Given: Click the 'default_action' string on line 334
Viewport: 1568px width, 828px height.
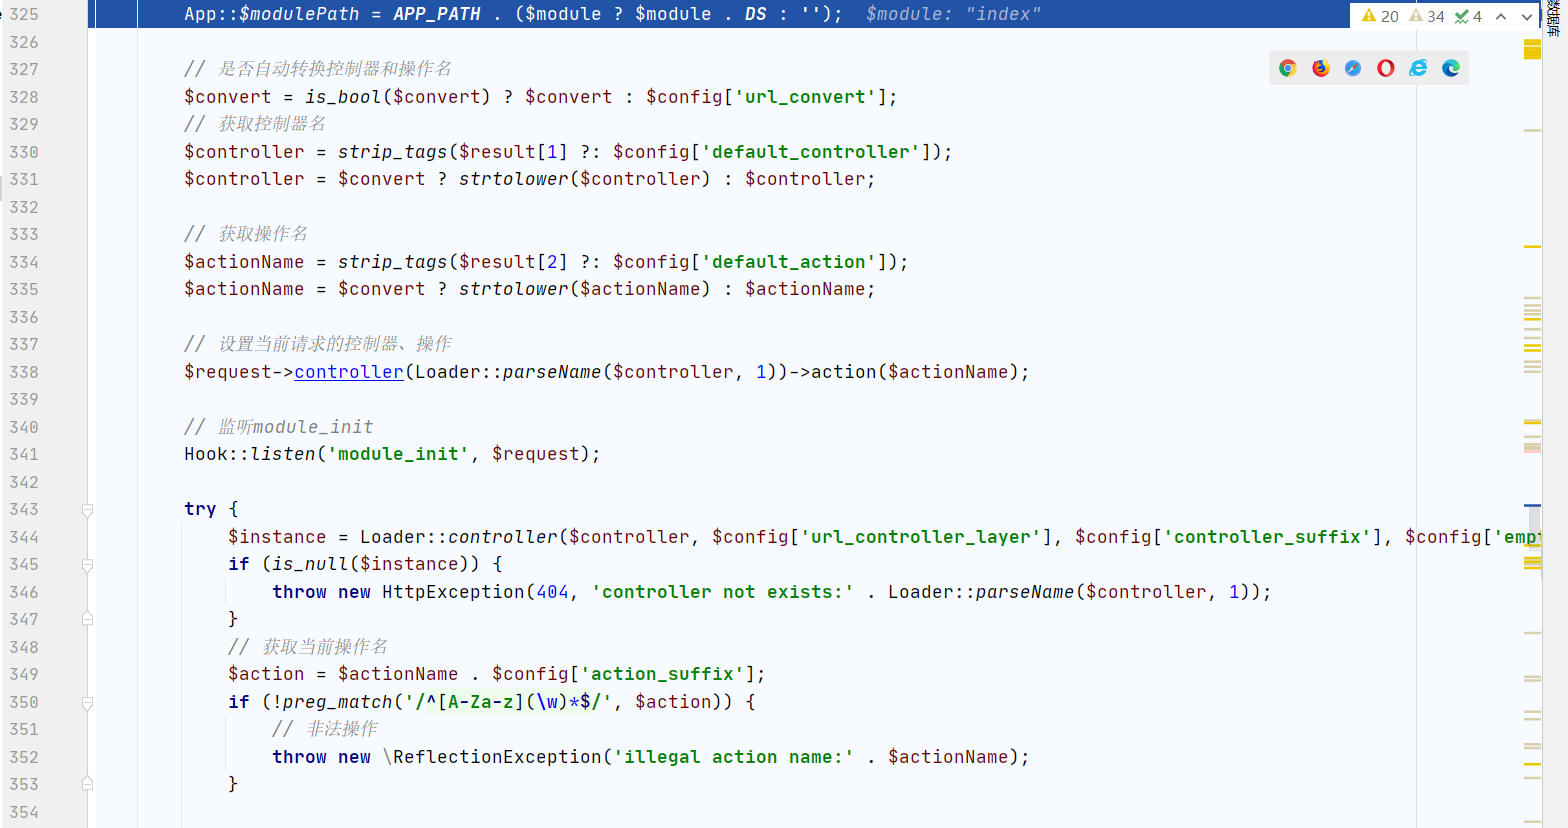Looking at the screenshot, I should (x=789, y=262).
